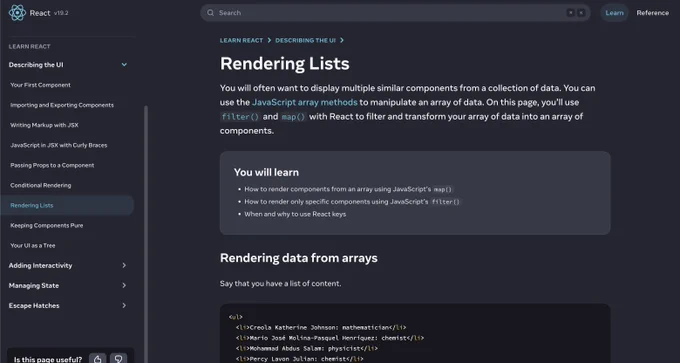Click the Rendering data from arrays heading

[x=299, y=258]
